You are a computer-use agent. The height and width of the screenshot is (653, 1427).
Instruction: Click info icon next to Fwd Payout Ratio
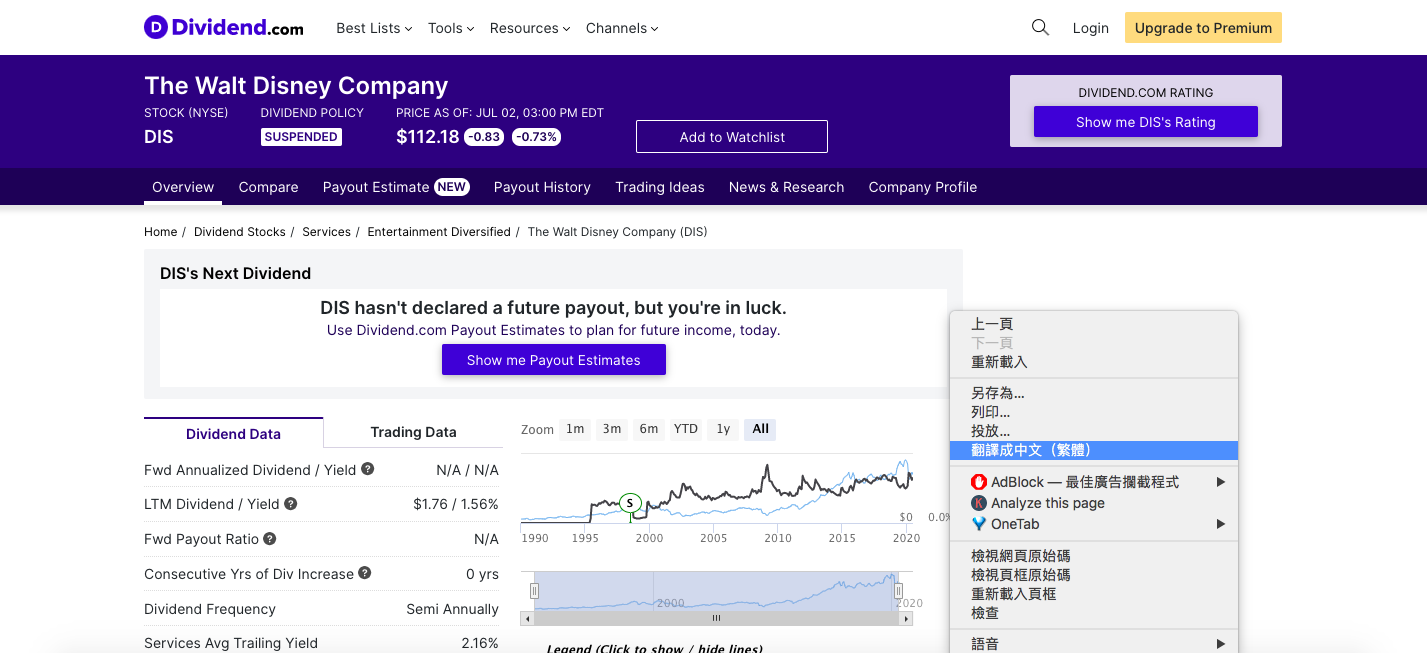click(270, 539)
